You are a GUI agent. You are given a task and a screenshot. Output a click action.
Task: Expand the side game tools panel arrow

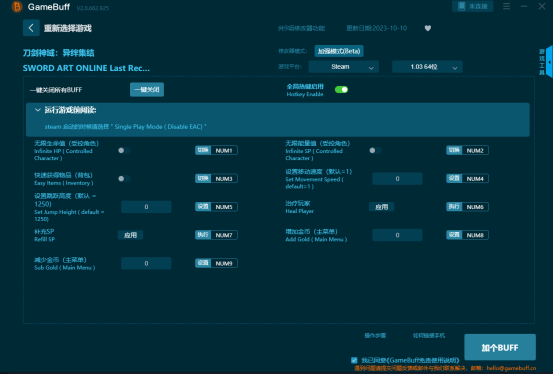pos(550,62)
